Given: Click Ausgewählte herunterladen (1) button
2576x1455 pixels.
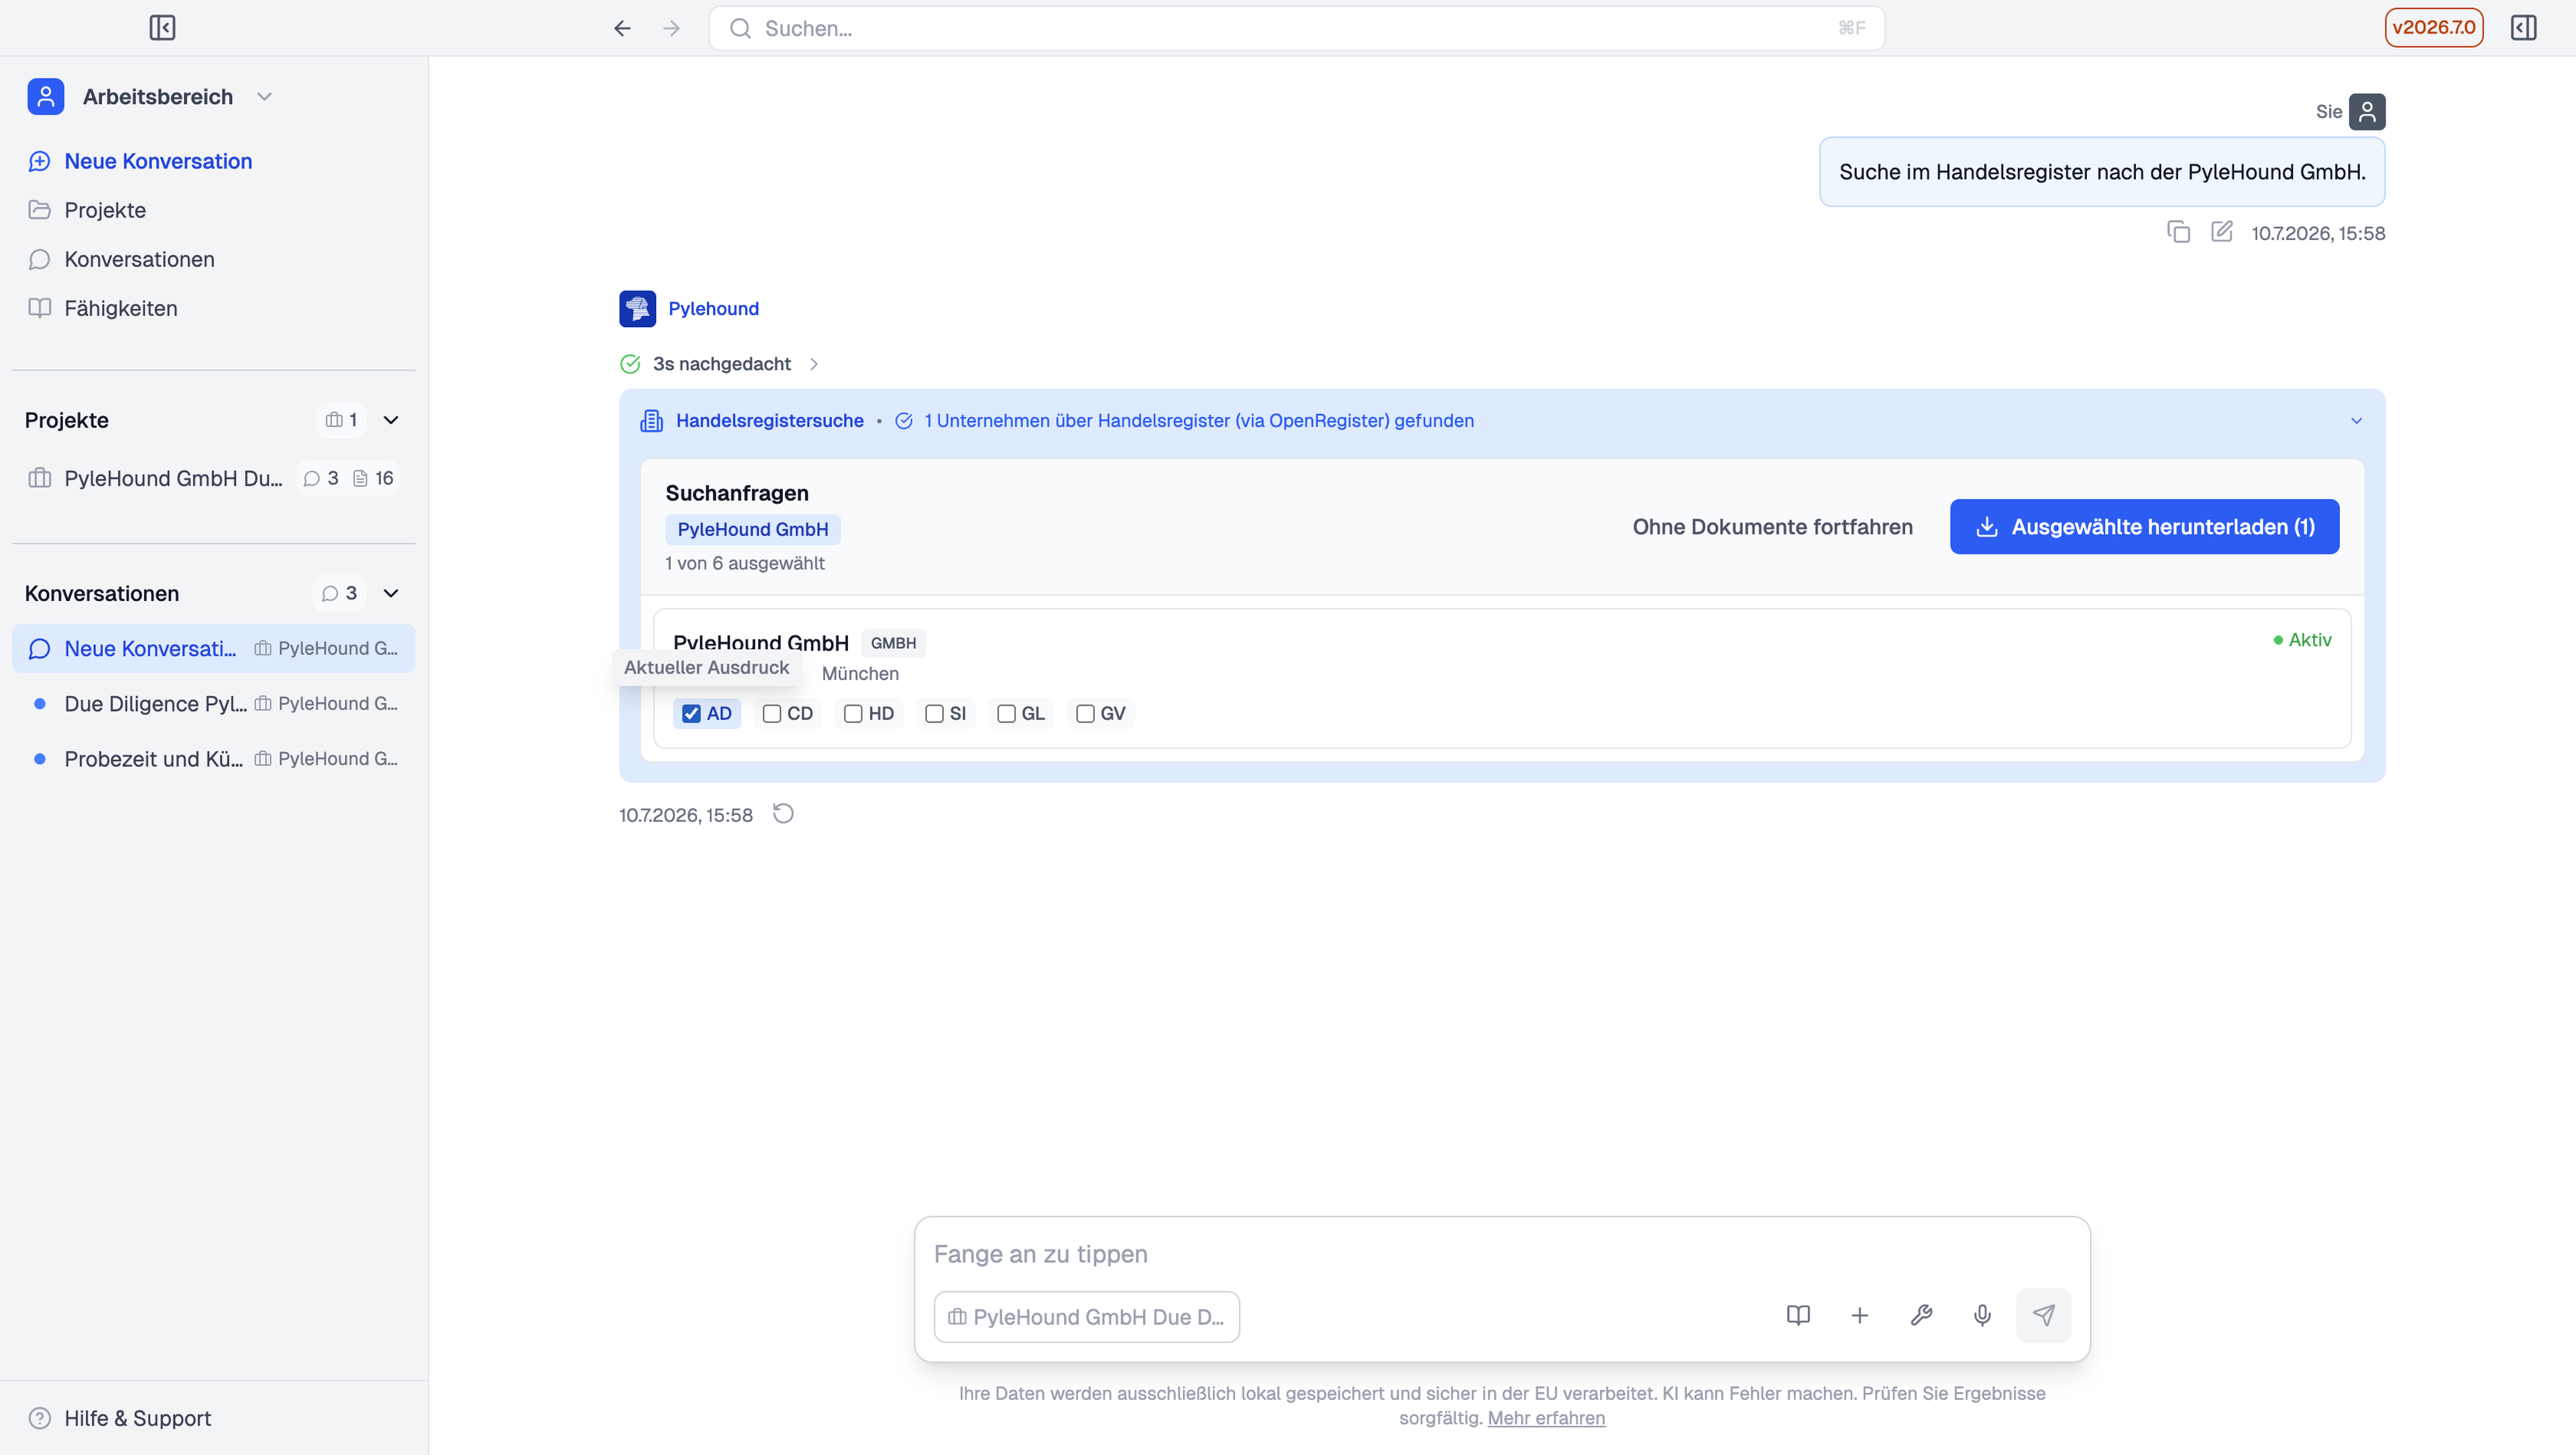Looking at the screenshot, I should (x=2144, y=526).
